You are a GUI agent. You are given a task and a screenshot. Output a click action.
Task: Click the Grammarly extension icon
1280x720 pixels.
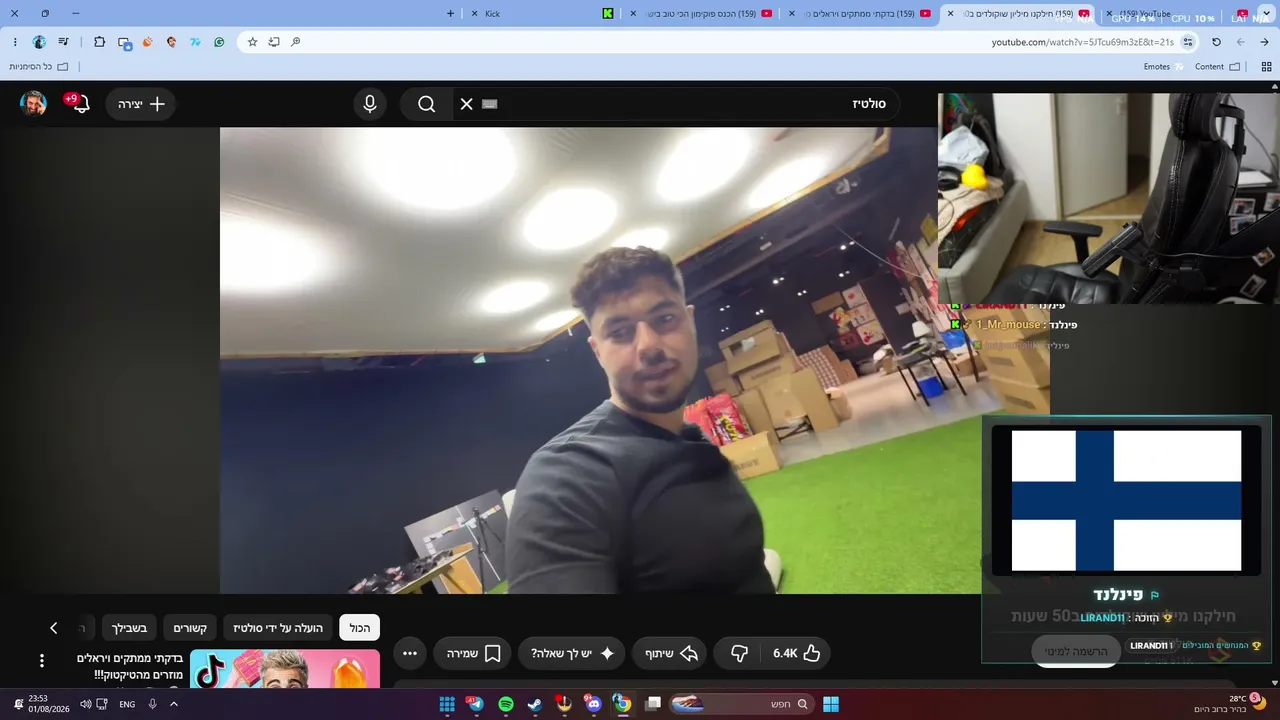point(219,42)
